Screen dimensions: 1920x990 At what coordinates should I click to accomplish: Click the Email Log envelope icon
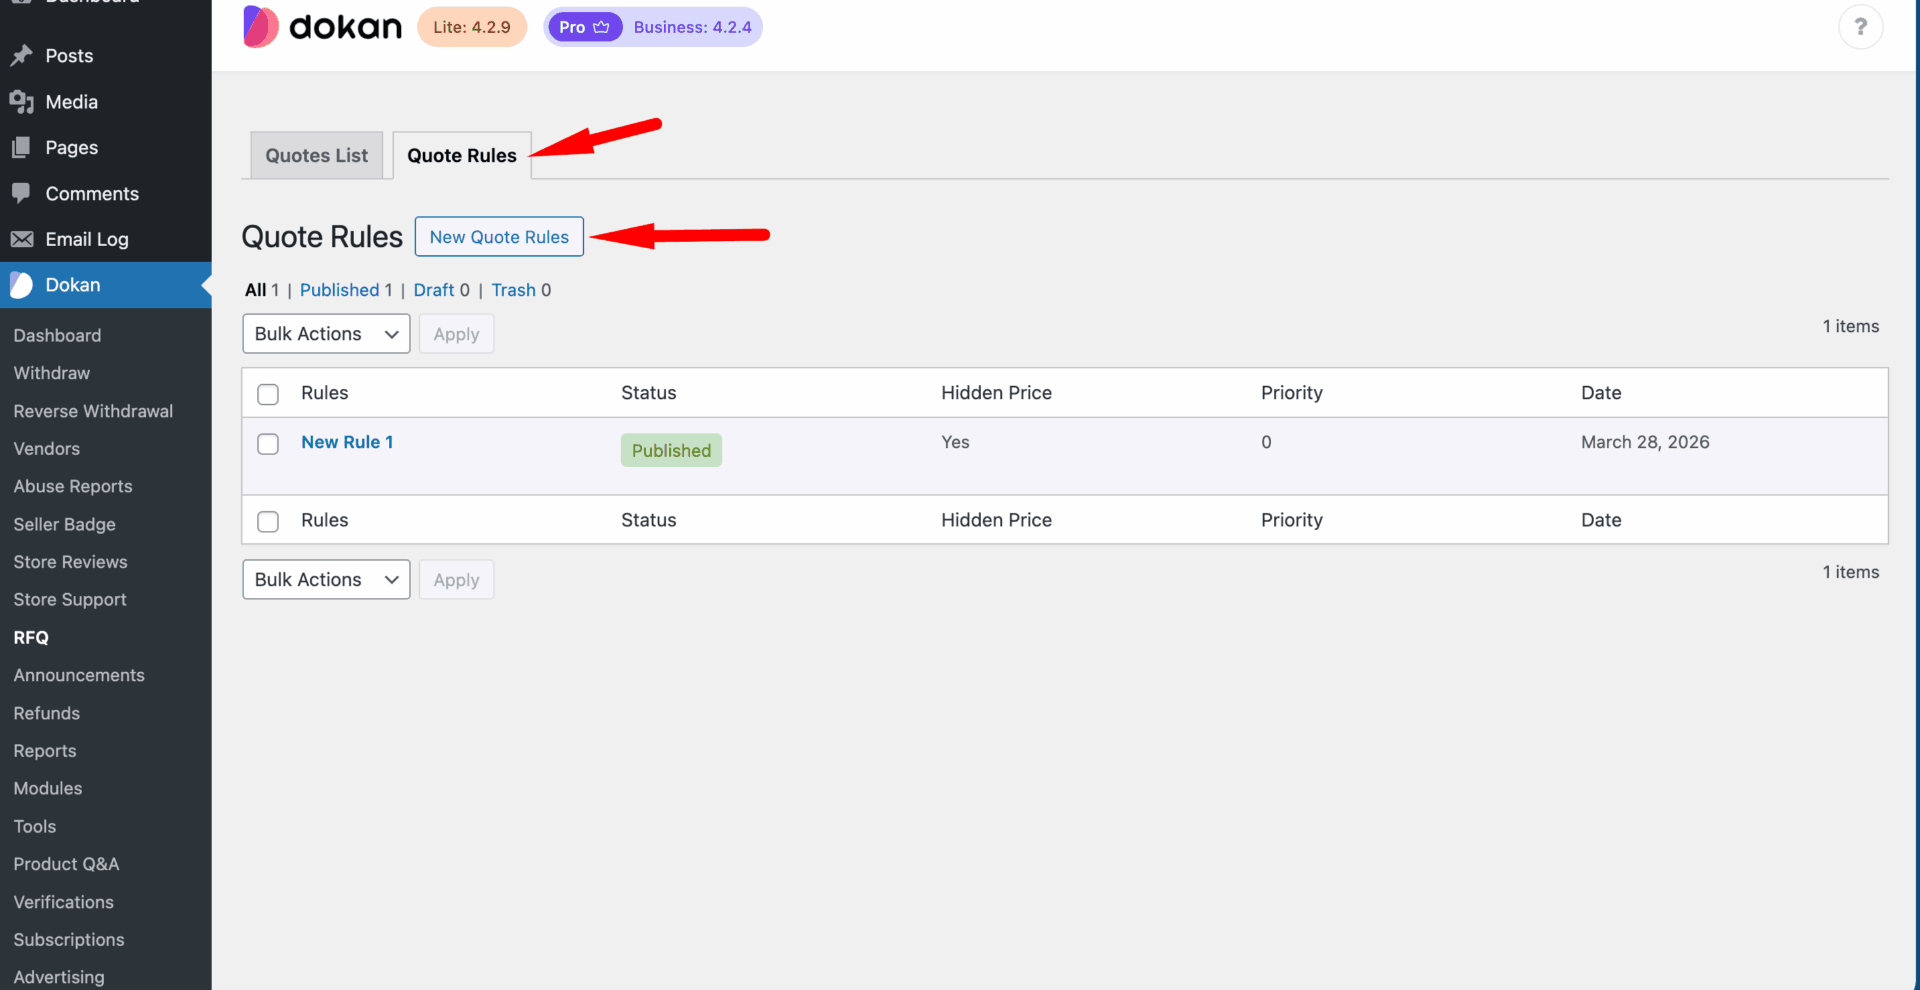click(x=21, y=239)
